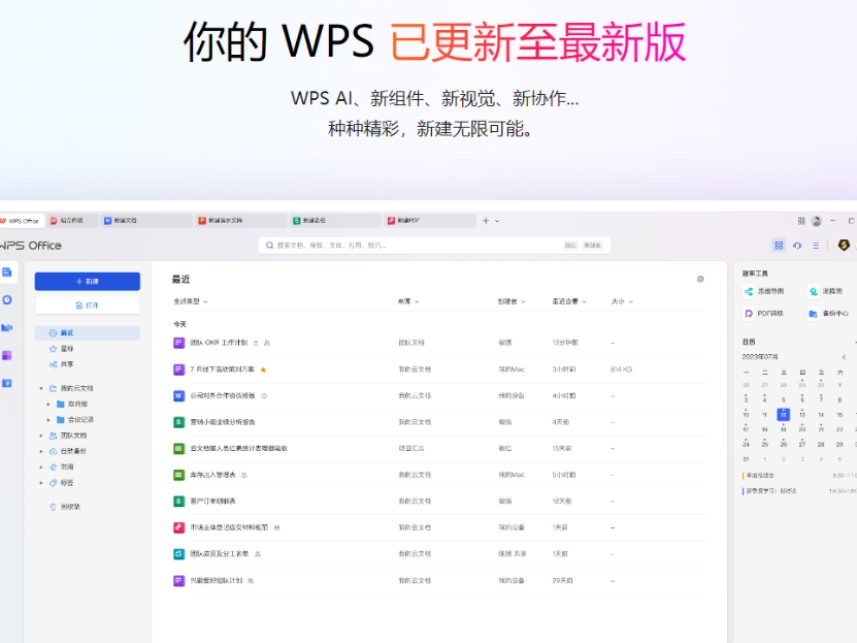Open file 兴趣爱好组队计划
The height and width of the screenshot is (643, 857).
click(x=216, y=581)
